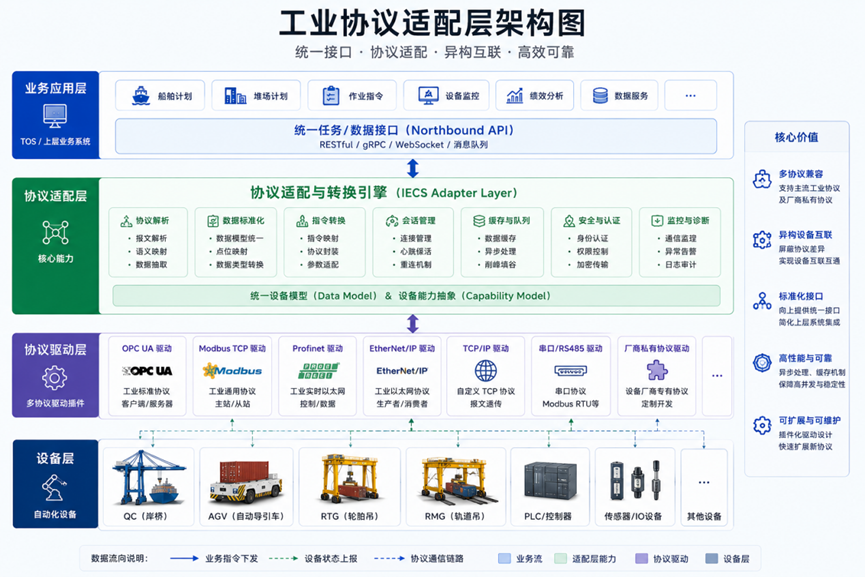Click the 传感器/IO设备 sensors image
The width and height of the screenshot is (865, 577).
tap(636, 480)
